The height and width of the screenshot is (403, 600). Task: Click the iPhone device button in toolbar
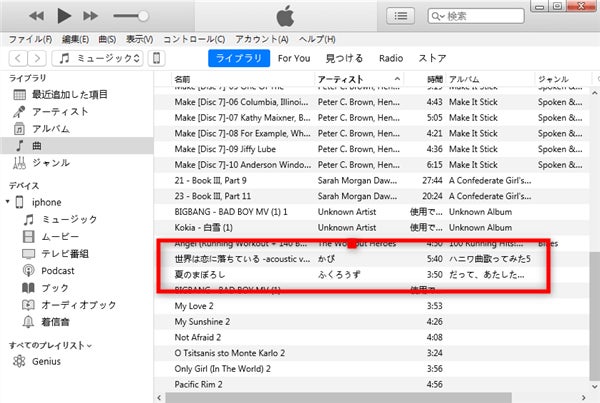tap(157, 59)
